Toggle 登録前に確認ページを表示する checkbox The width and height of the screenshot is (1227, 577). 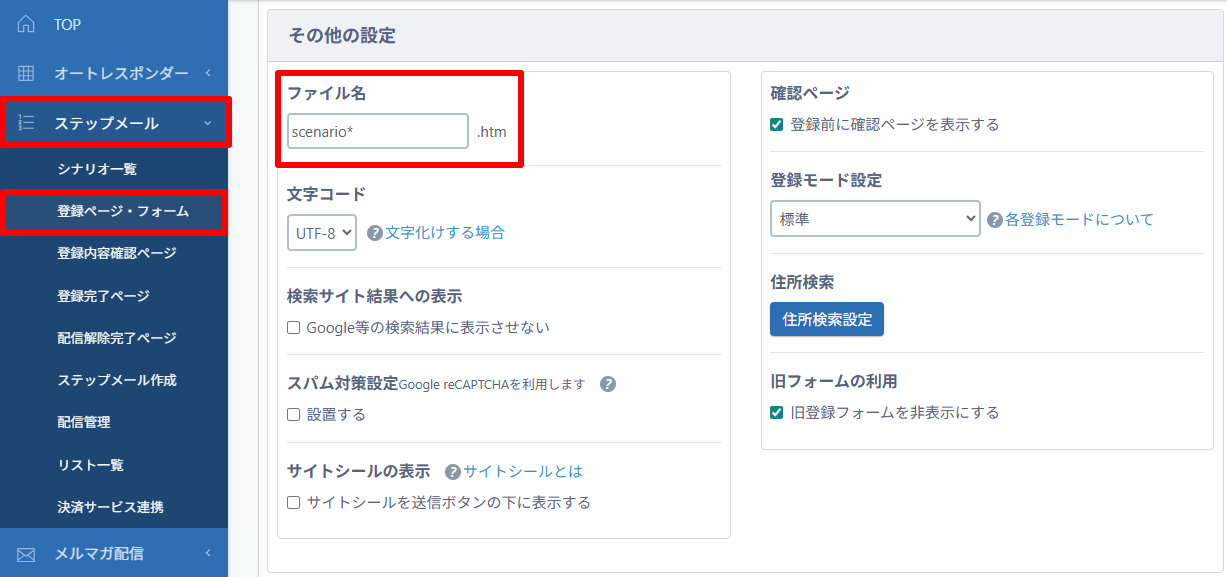[777, 125]
